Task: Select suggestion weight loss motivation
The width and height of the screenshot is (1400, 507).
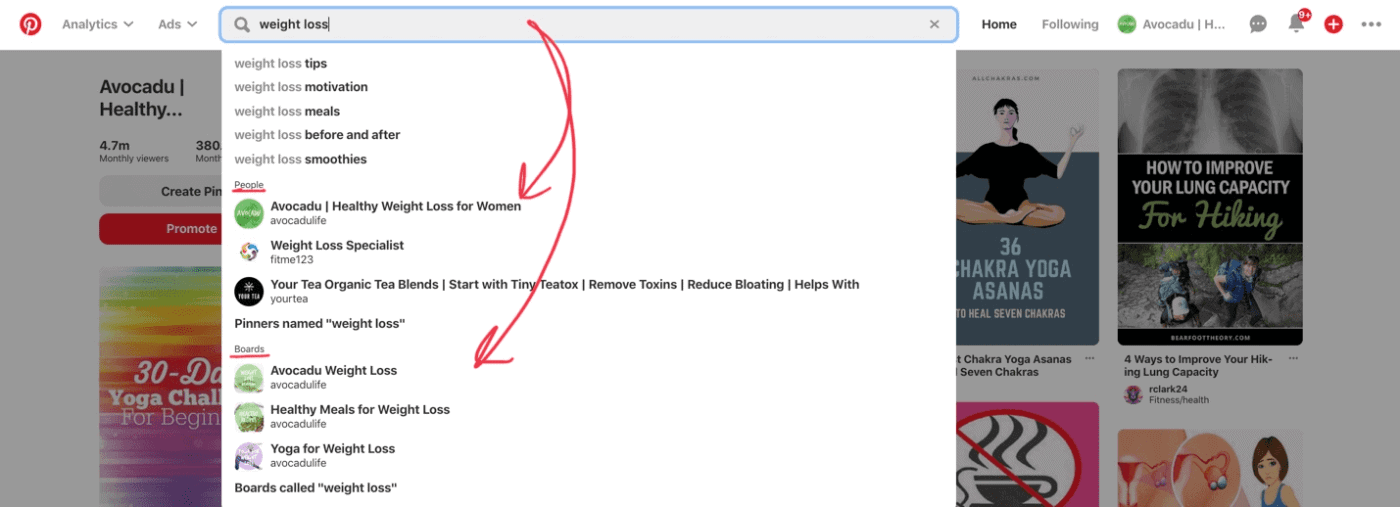Action: pos(301,87)
